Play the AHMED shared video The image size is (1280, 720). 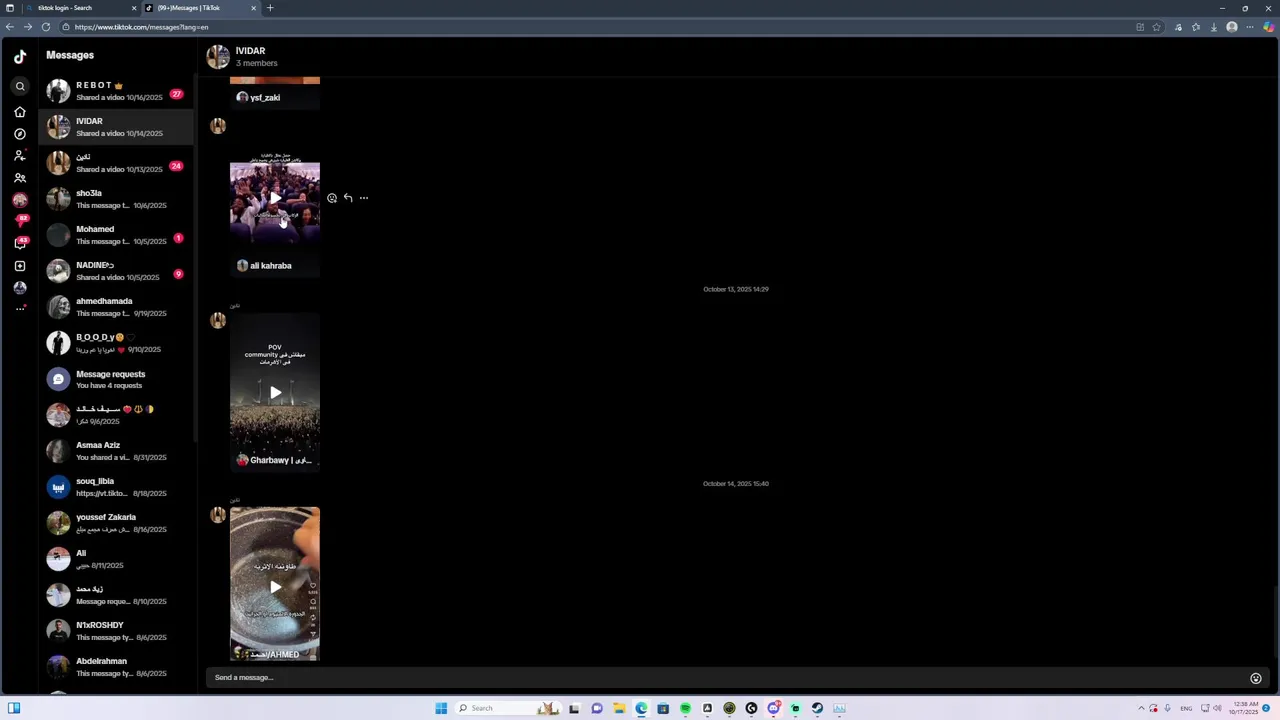pyautogui.click(x=275, y=587)
